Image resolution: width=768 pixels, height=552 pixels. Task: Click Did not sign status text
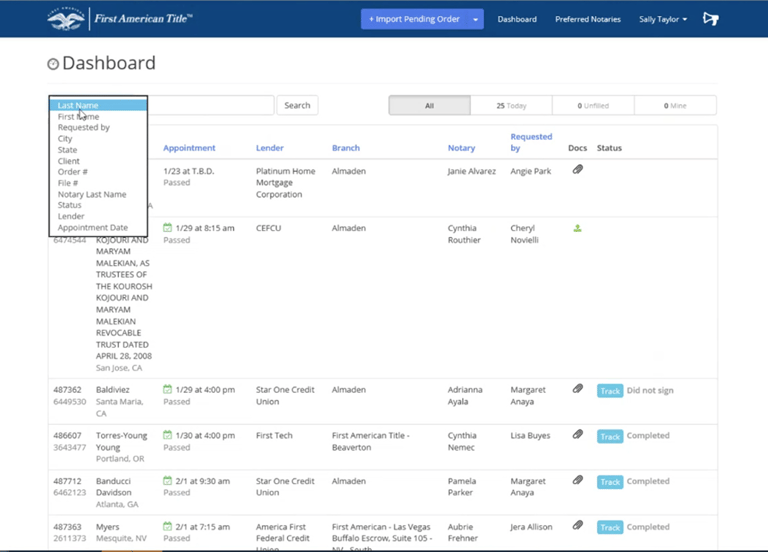(x=650, y=390)
